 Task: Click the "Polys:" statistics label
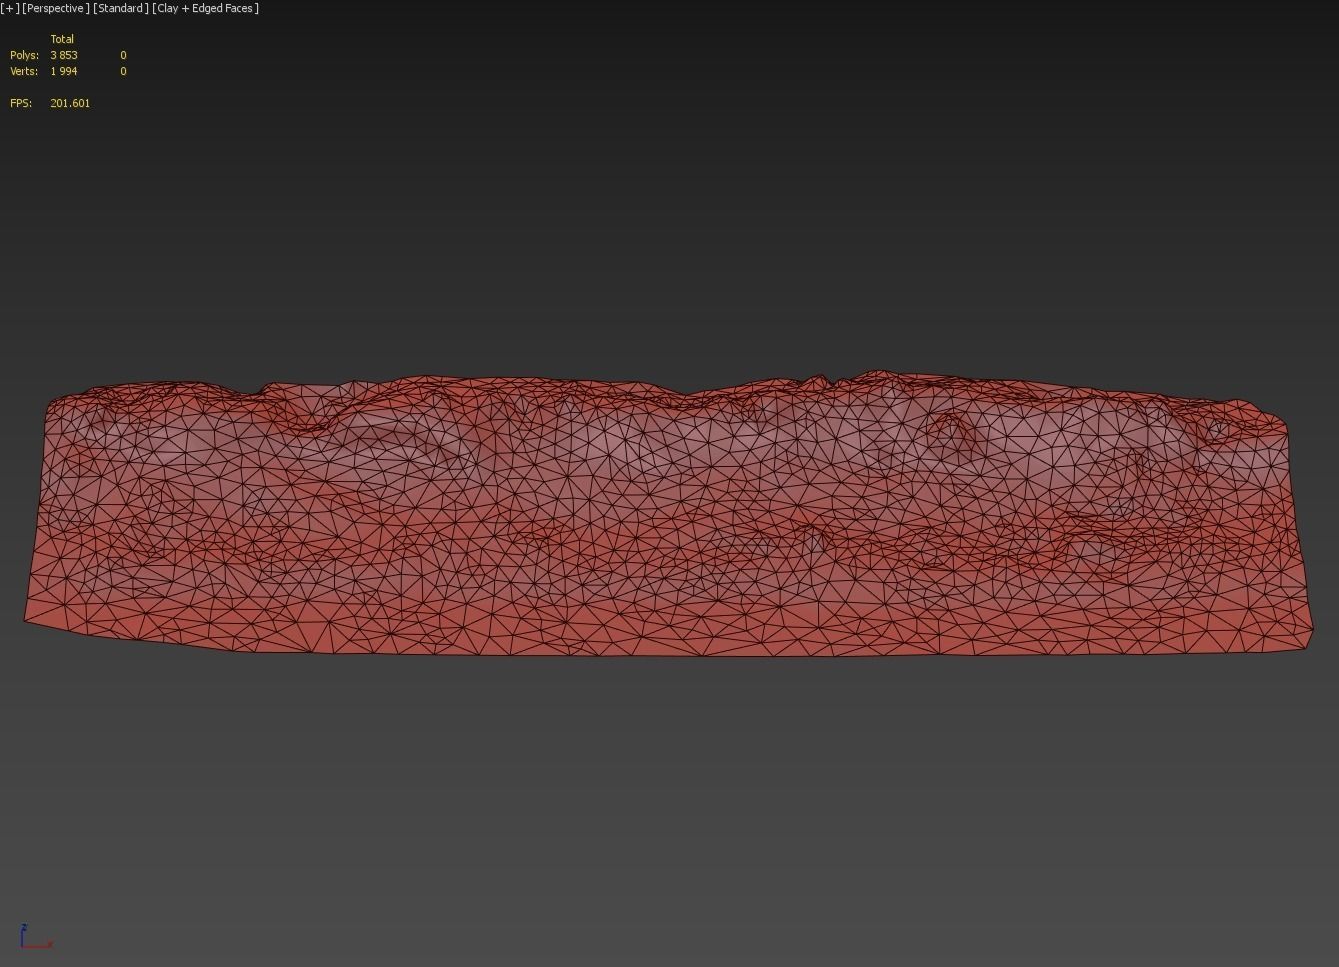(x=24, y=55)
